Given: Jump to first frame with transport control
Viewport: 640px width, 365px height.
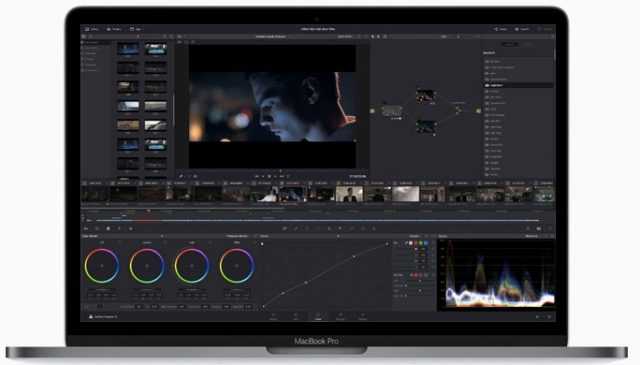Looking at the screenshot, I should coord(256,176).
